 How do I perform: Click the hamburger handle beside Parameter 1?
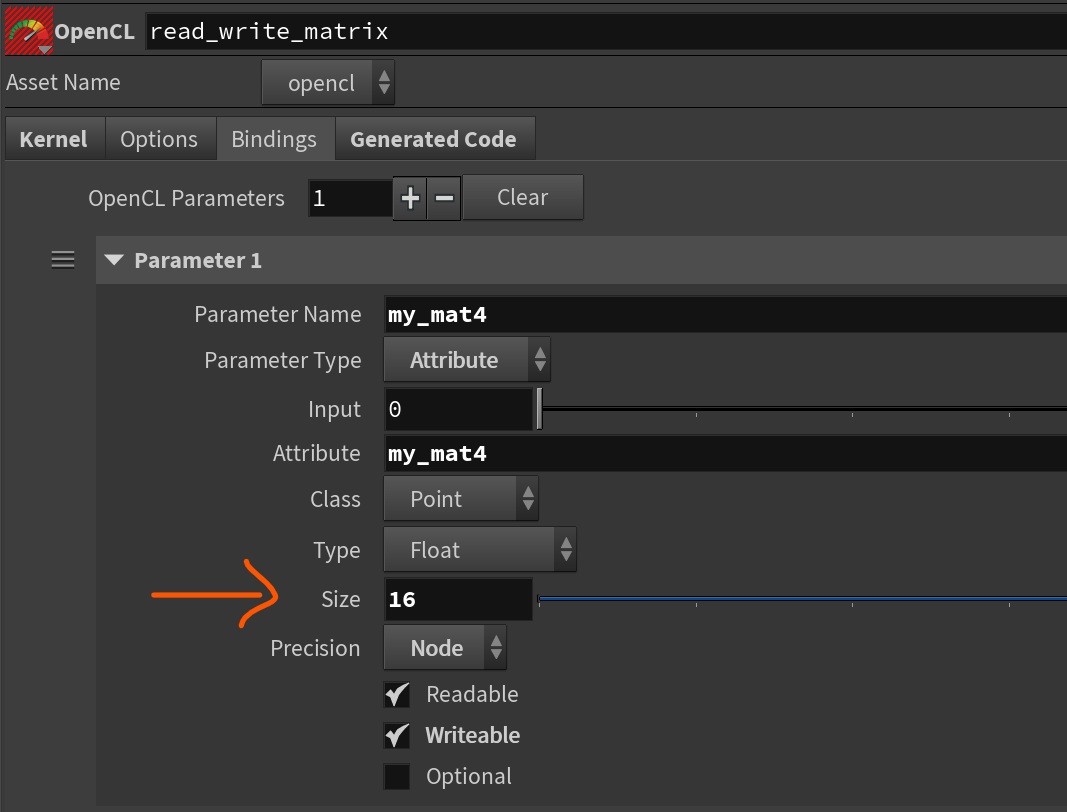(x=63, y=260)
